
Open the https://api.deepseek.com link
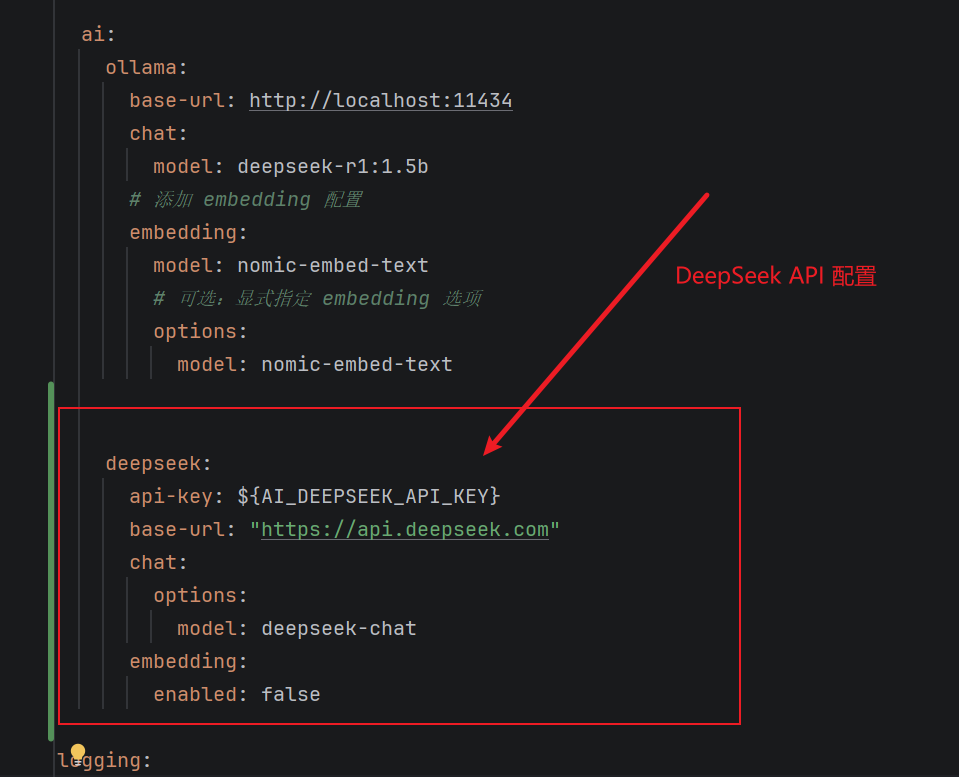coord(405,529)
